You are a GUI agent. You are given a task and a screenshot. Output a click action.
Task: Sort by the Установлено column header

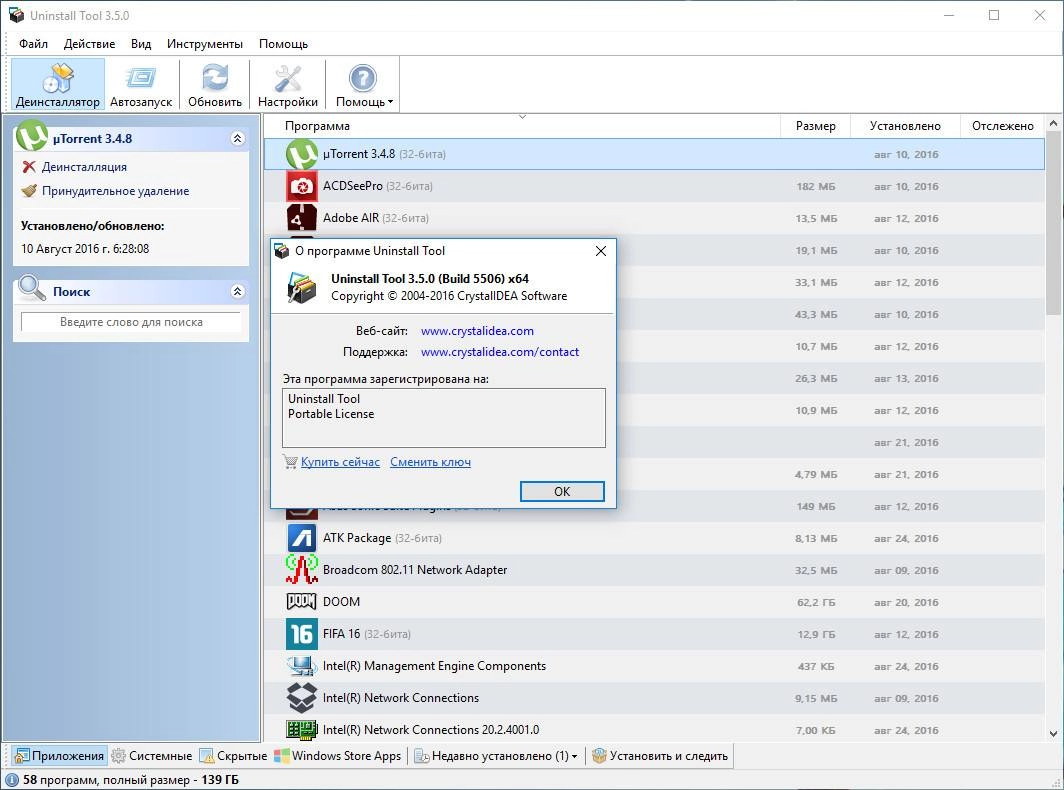[x=905, y=126]
